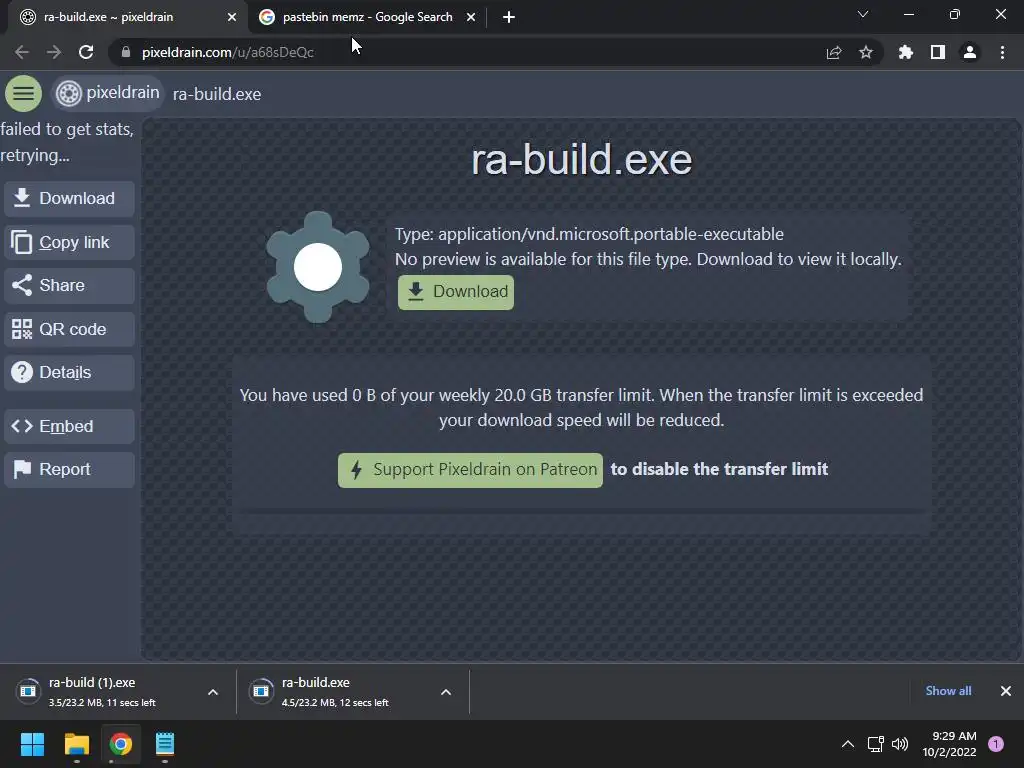Bookmark this page with the star
Image resolution: width=1024 pixels, height=768 pixels.
(x=866, y=52)
